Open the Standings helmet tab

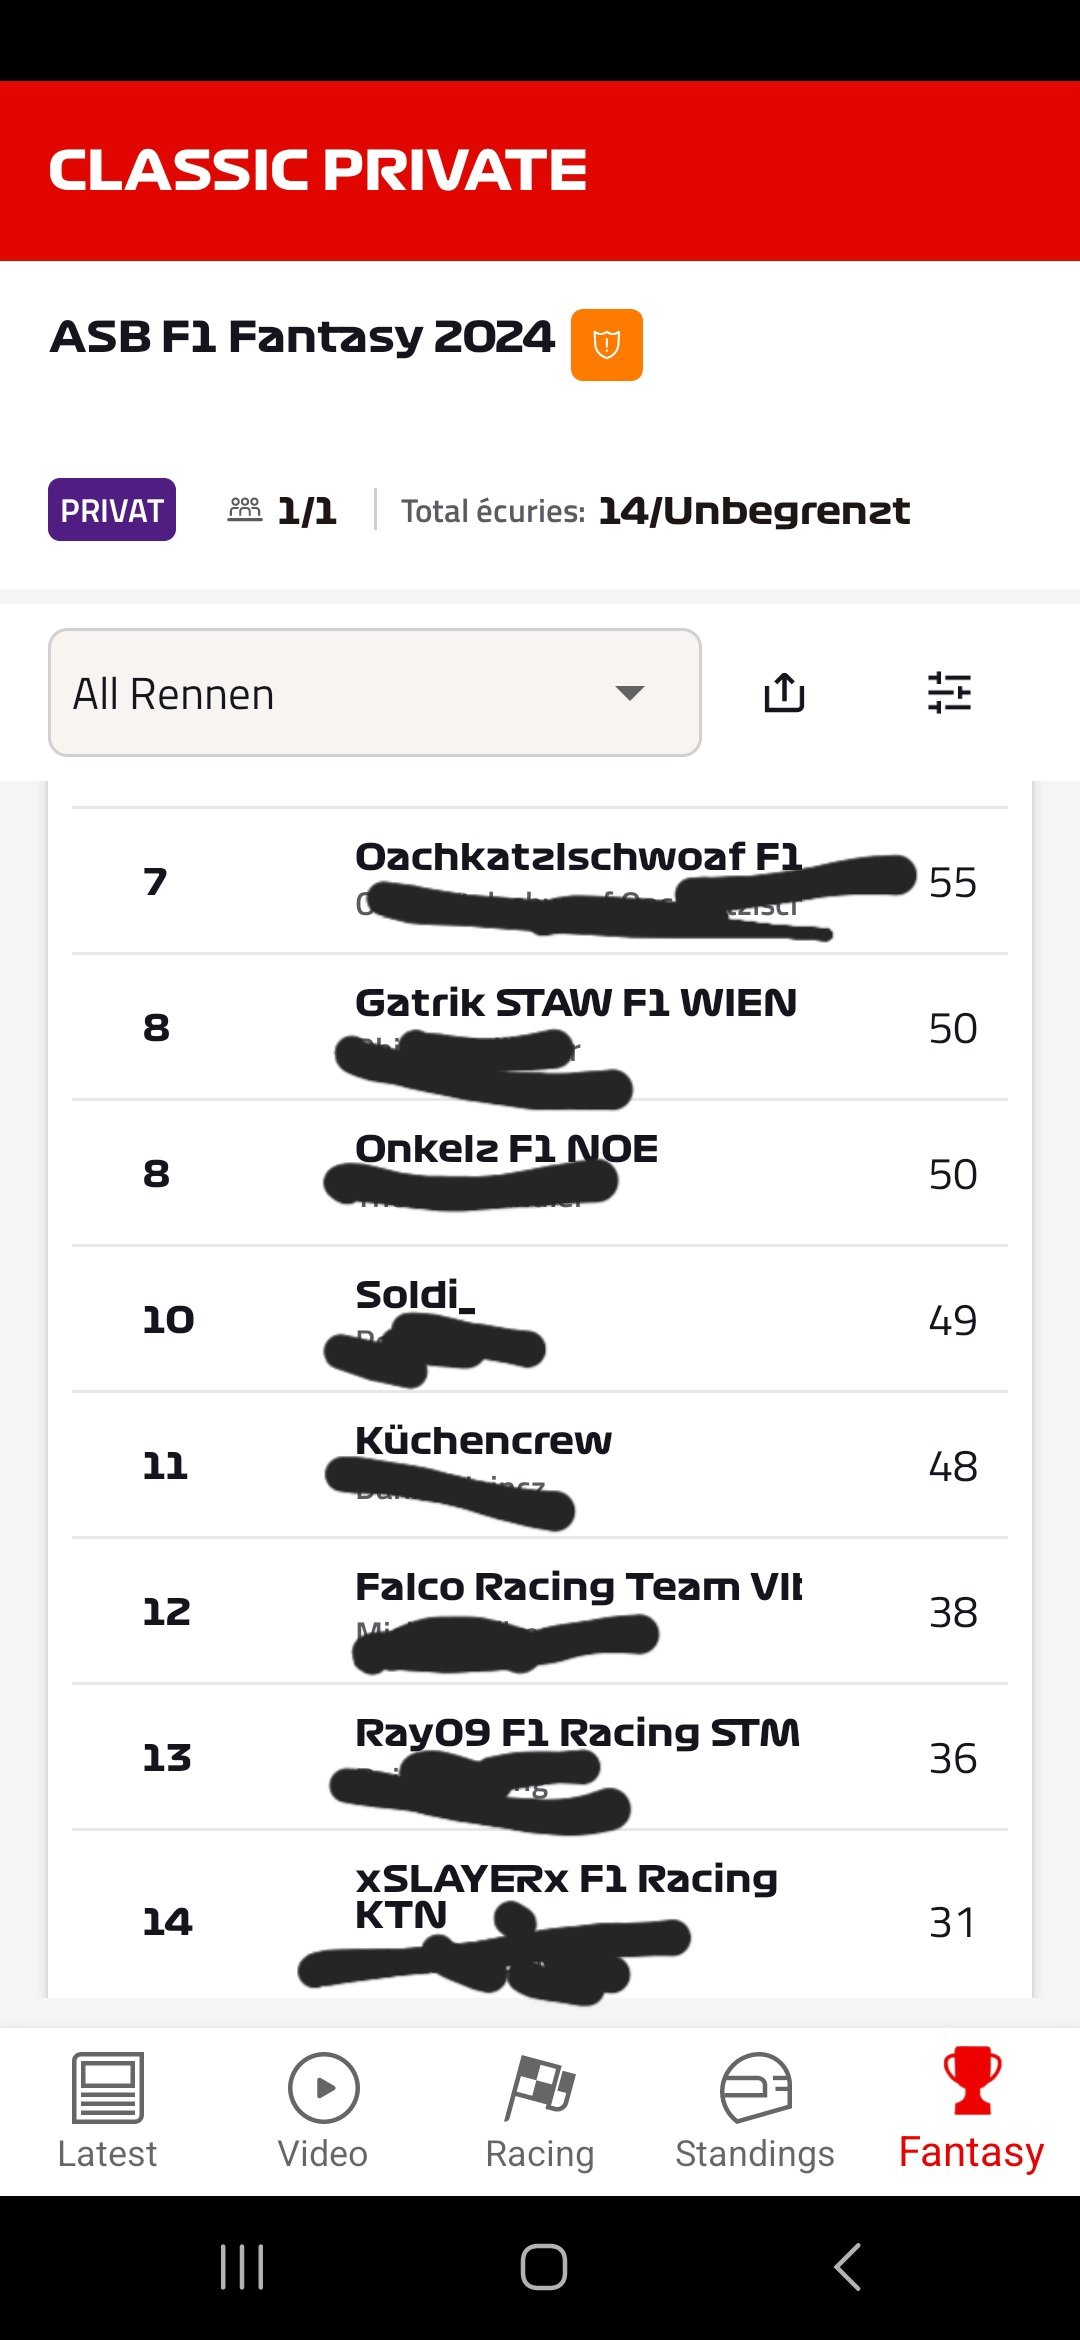pyautogui.click(x=755, y=2111)
